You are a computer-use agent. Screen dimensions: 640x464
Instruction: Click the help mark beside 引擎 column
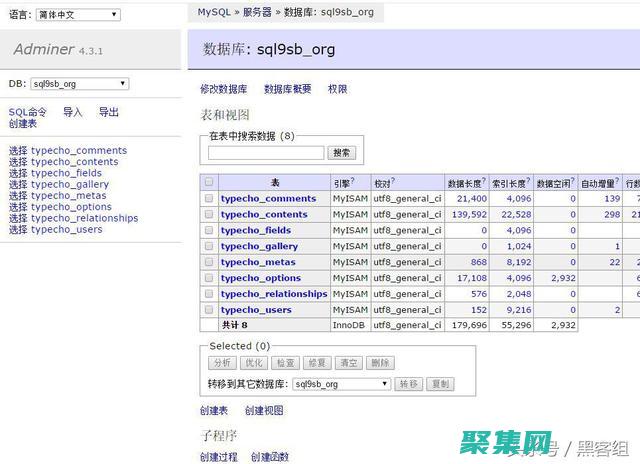354,181
